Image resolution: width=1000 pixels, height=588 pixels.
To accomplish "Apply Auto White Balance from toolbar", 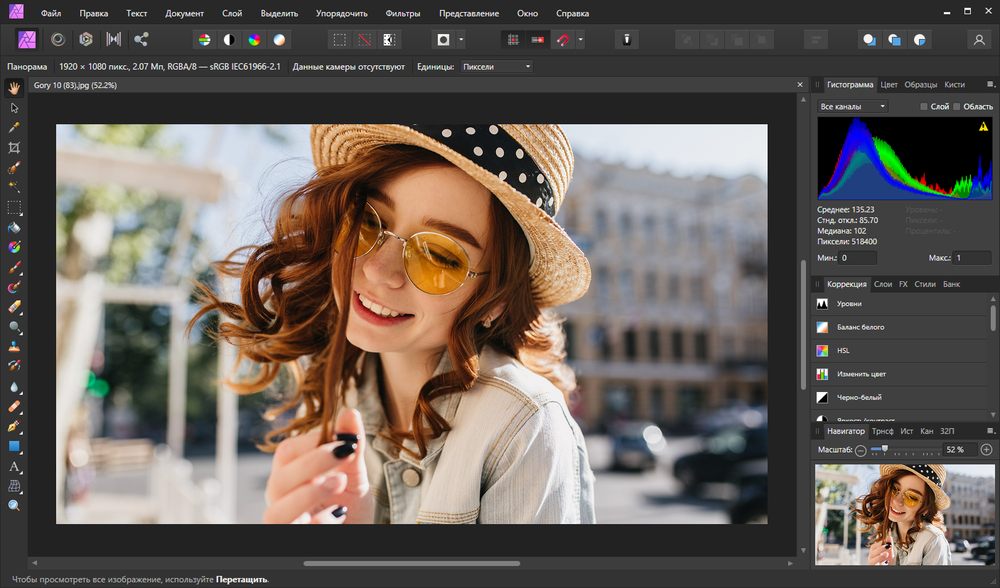I will click(279, 40).
